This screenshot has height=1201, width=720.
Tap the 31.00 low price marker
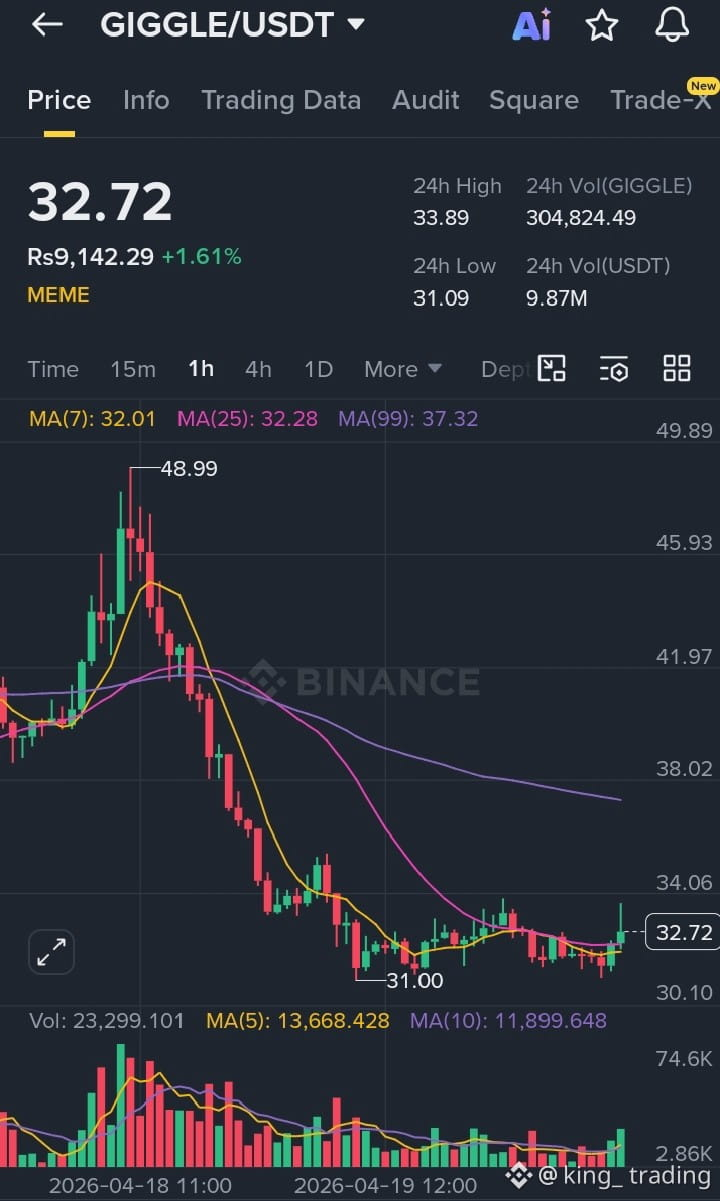click(x=415, y=981)
